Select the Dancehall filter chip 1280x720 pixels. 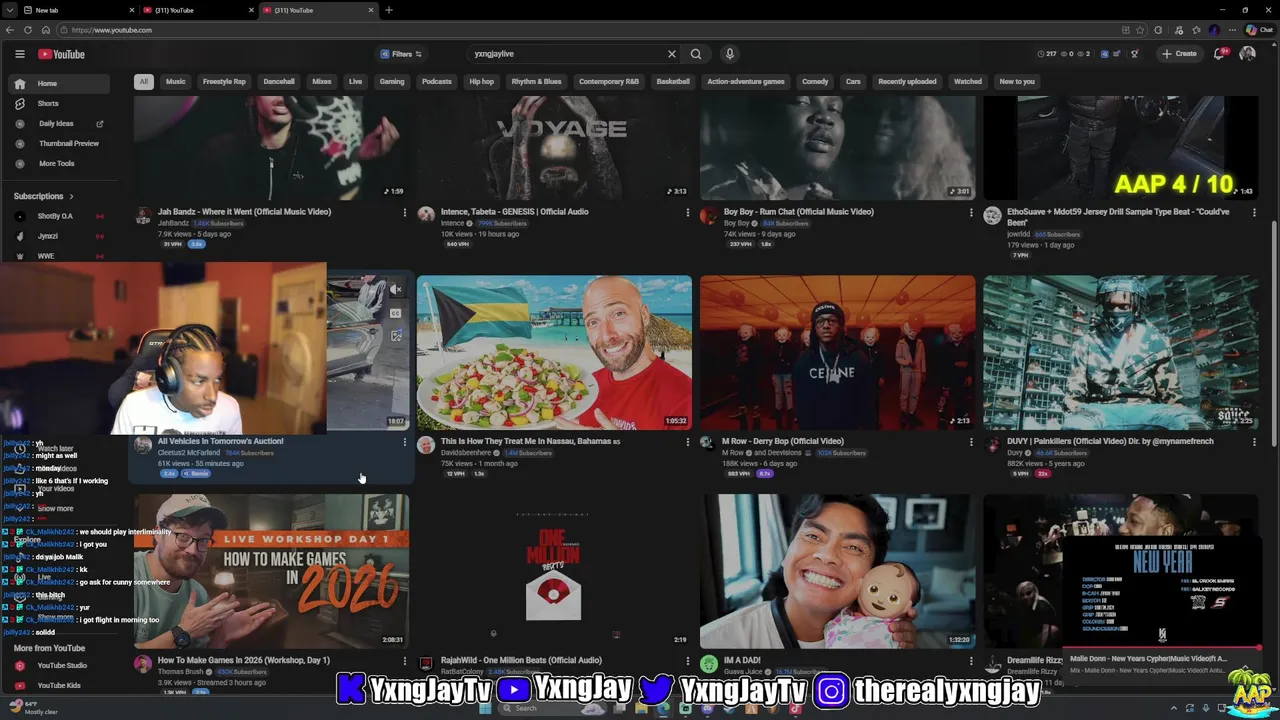(279, 81)
